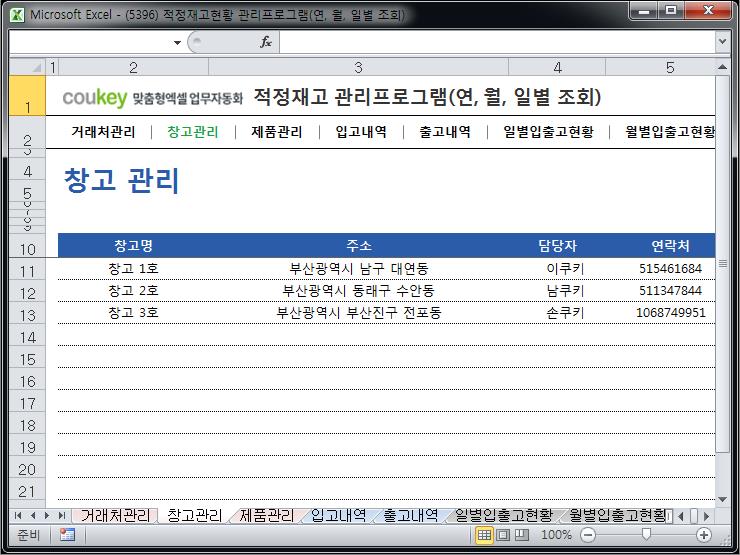Click the 담당자 table header

click(x=557, y=245)
